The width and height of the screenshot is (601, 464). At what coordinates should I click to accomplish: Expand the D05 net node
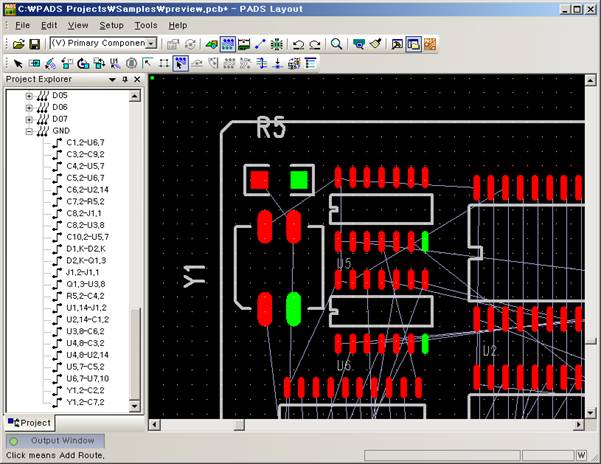tap(29, 96)
